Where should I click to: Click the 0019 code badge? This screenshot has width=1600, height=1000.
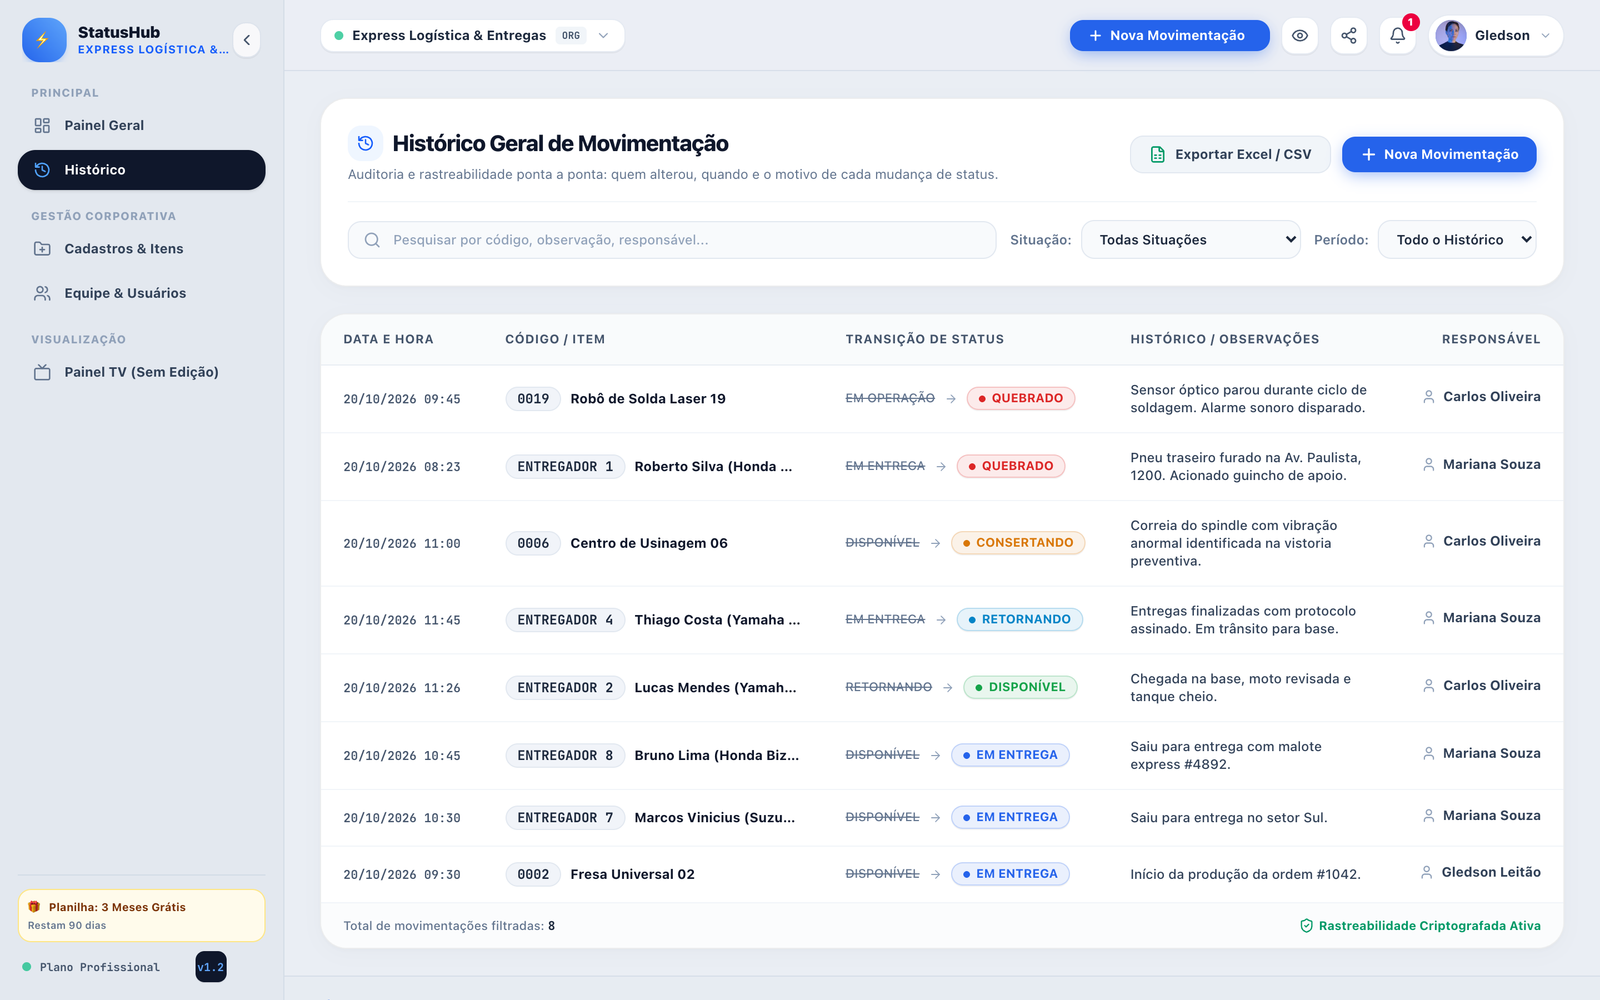[x=533, y=399]
